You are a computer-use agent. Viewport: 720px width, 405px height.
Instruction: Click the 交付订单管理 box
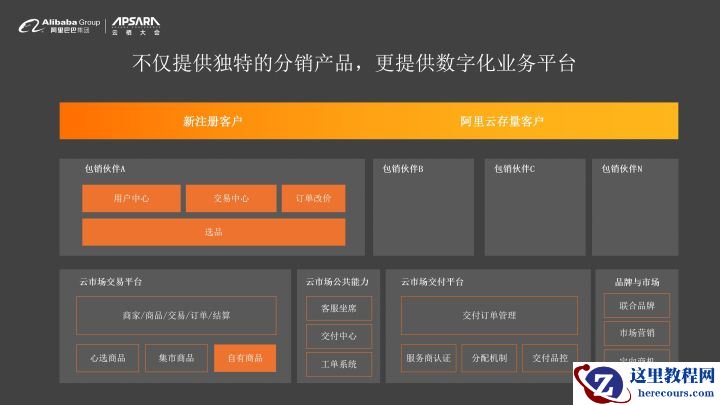click(489, 315)
